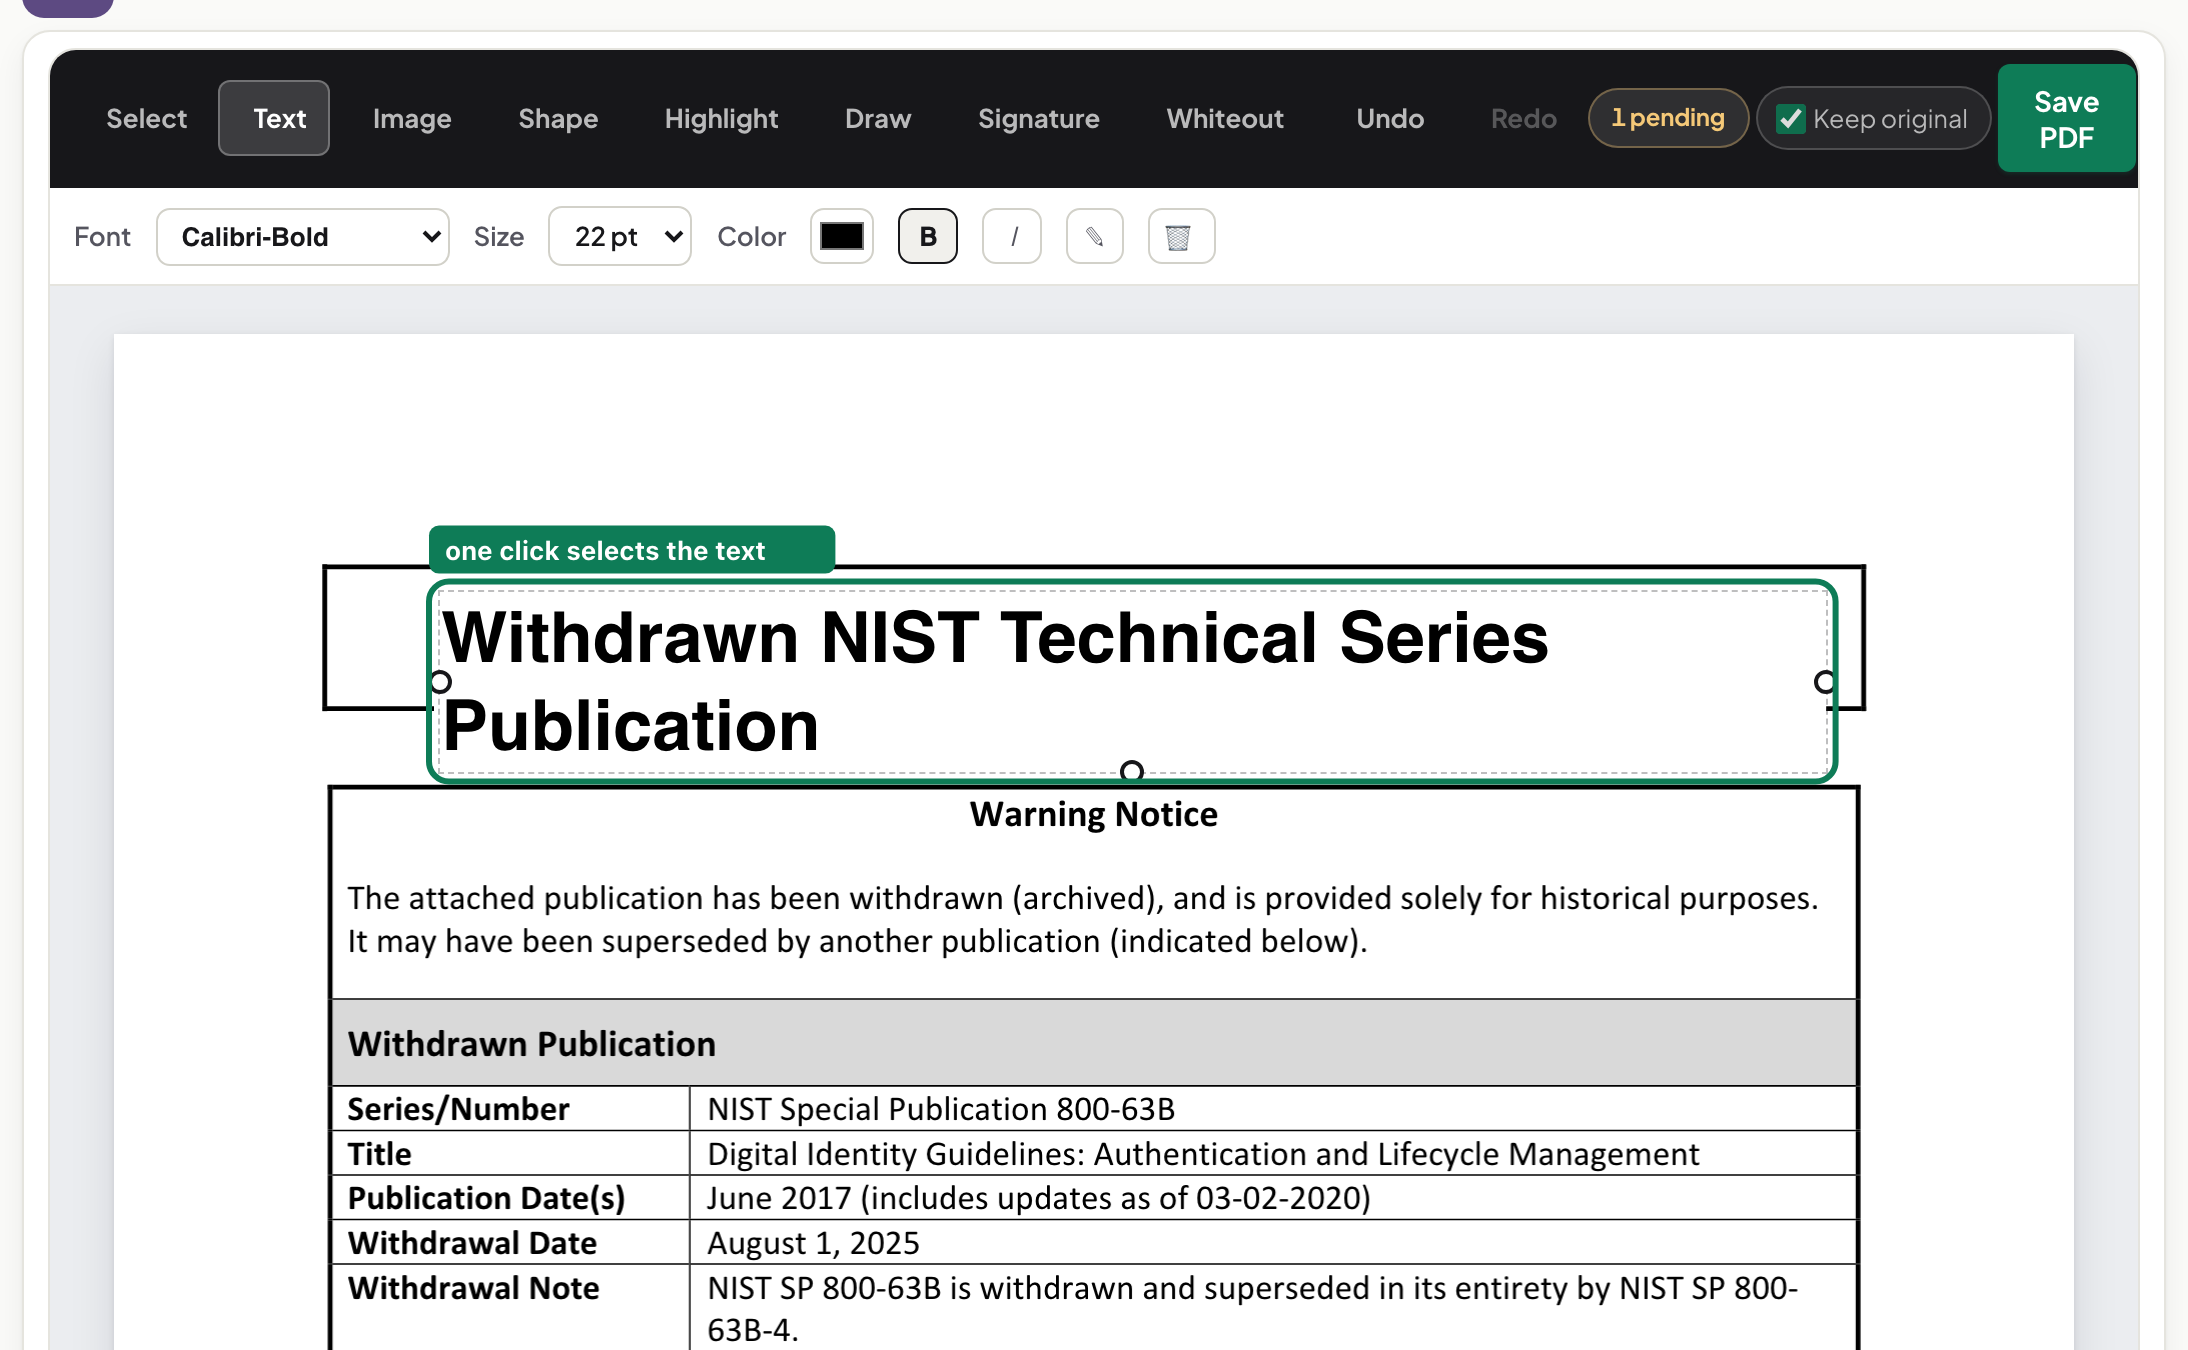Viewport: 2188px width, 1350px height.
Task: Toggle bold formatting
Action: pos(928,237)
